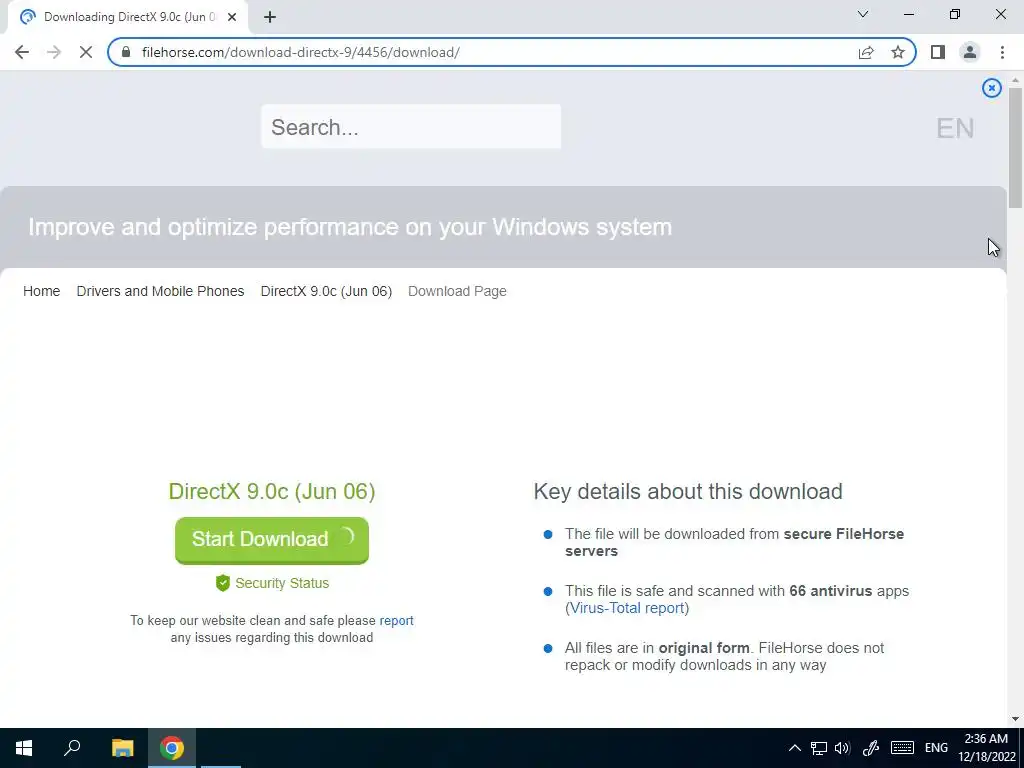Click the 'original form' text

coord(704,648)
